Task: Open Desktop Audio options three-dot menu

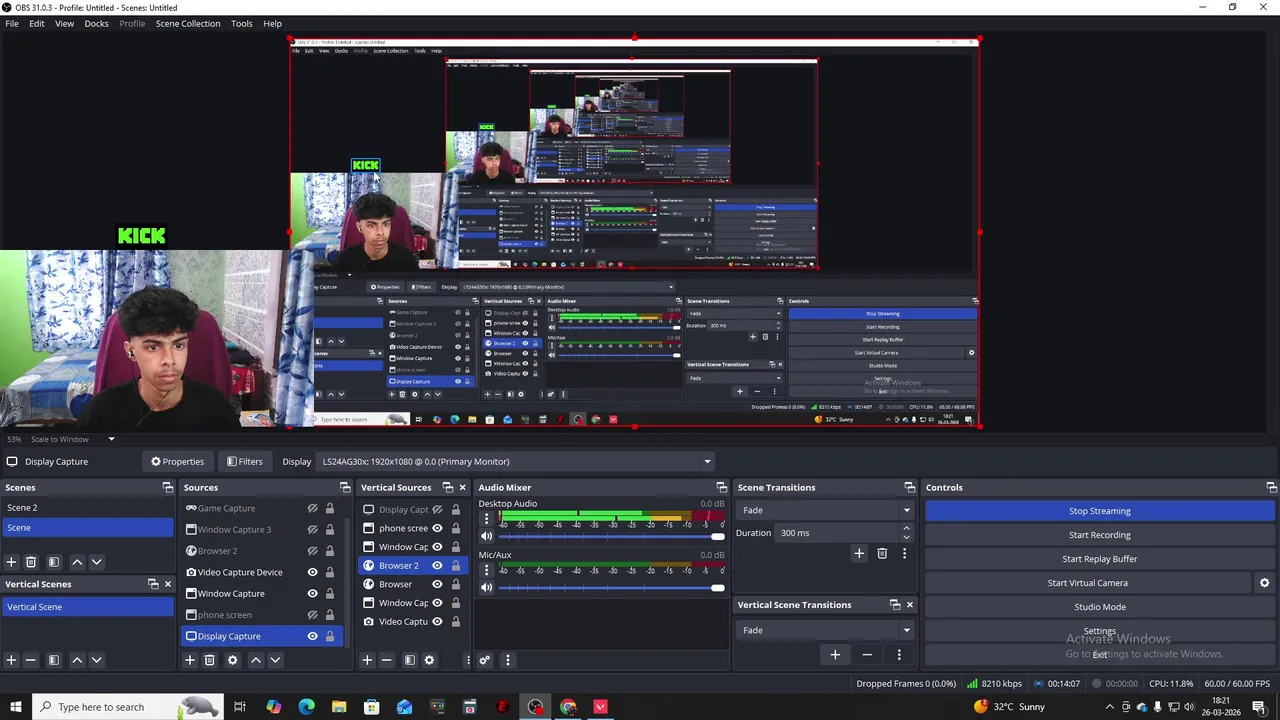Action: coord(487,519)
